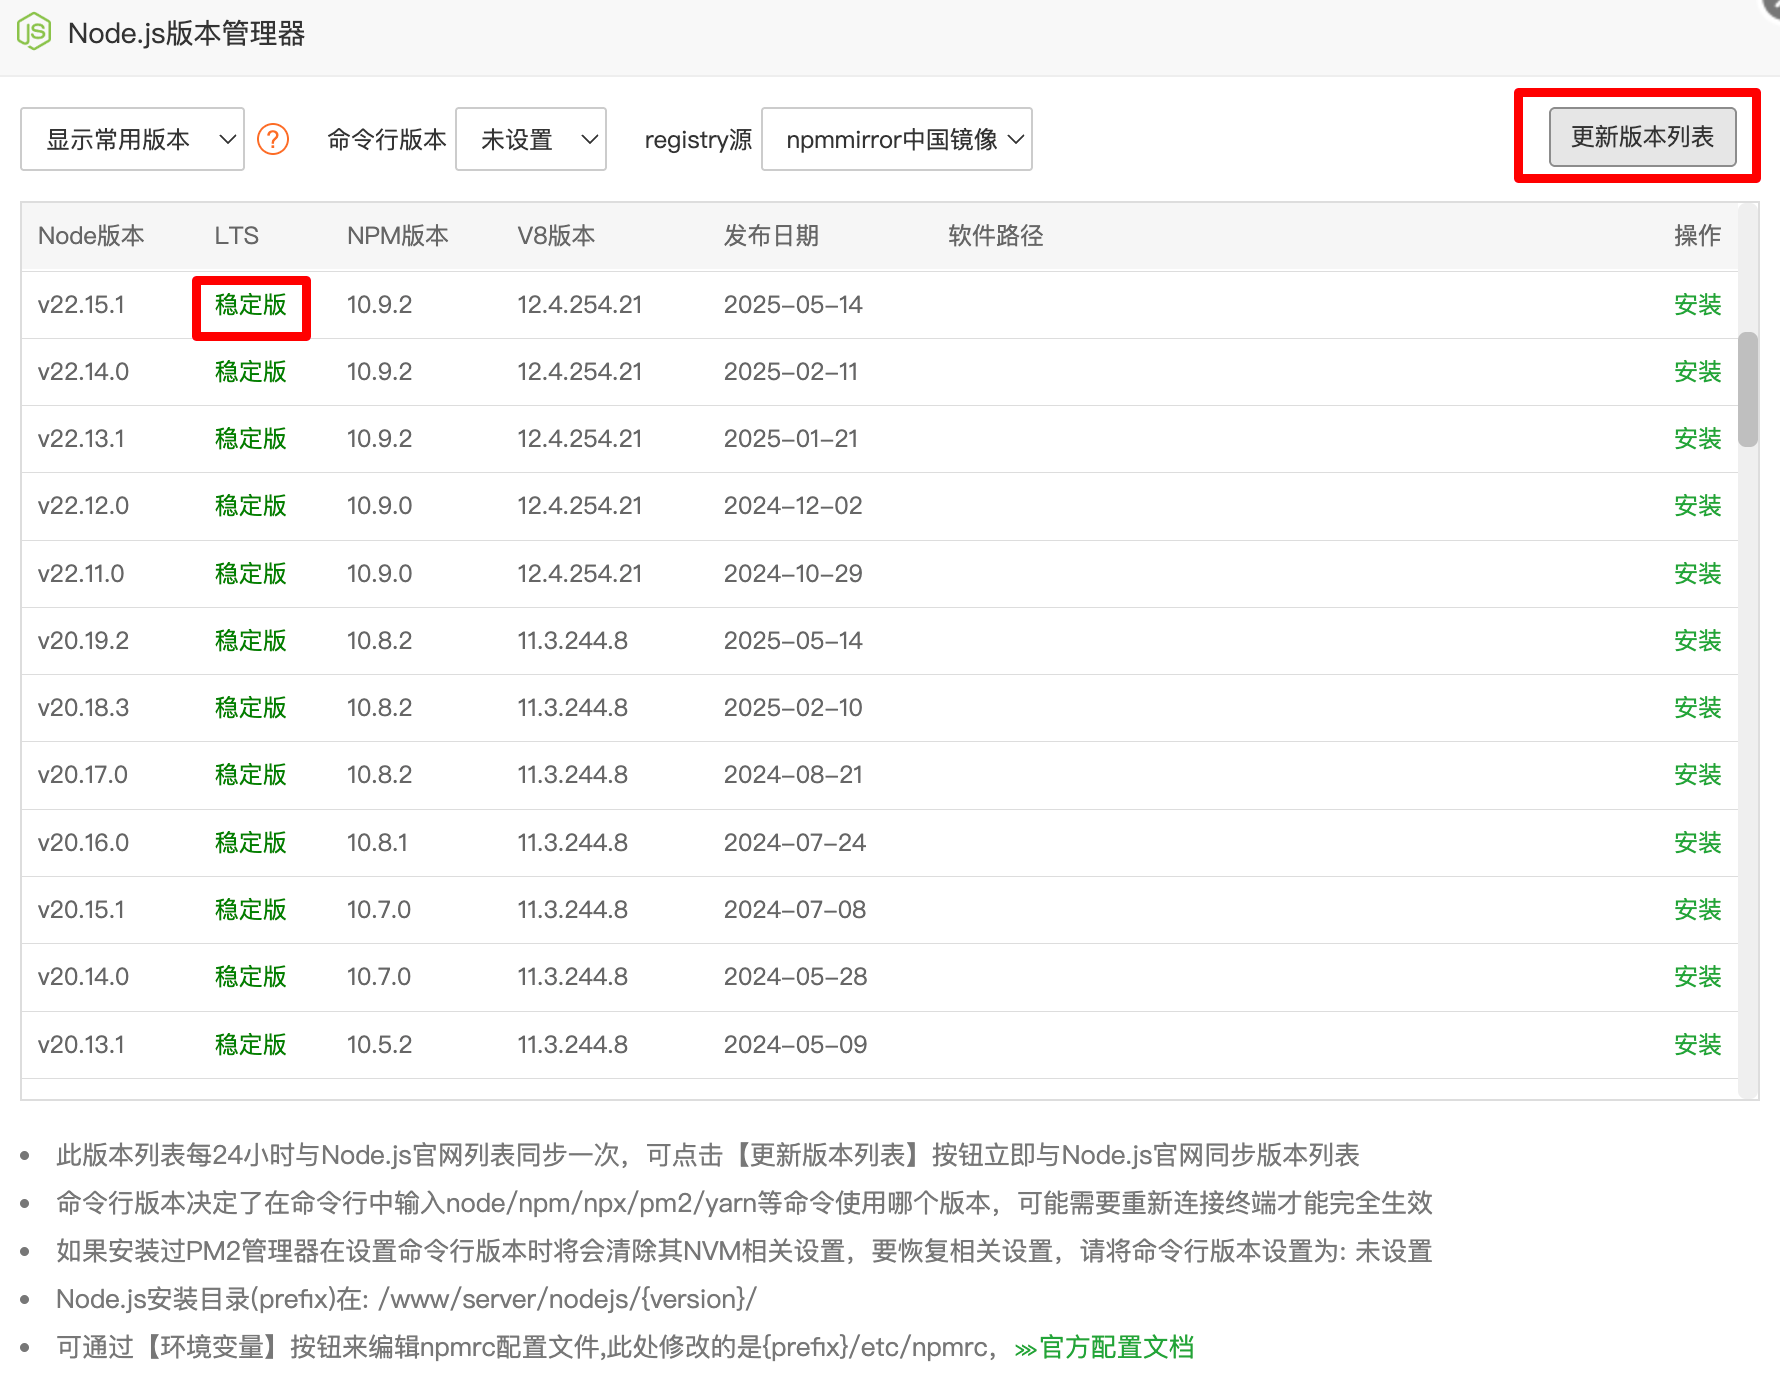The width and height of the screenshot is (1780, 1374).
Task: Click release date 2025-02-11 cell
Action: pyautogui.click(x=791, y=372)
